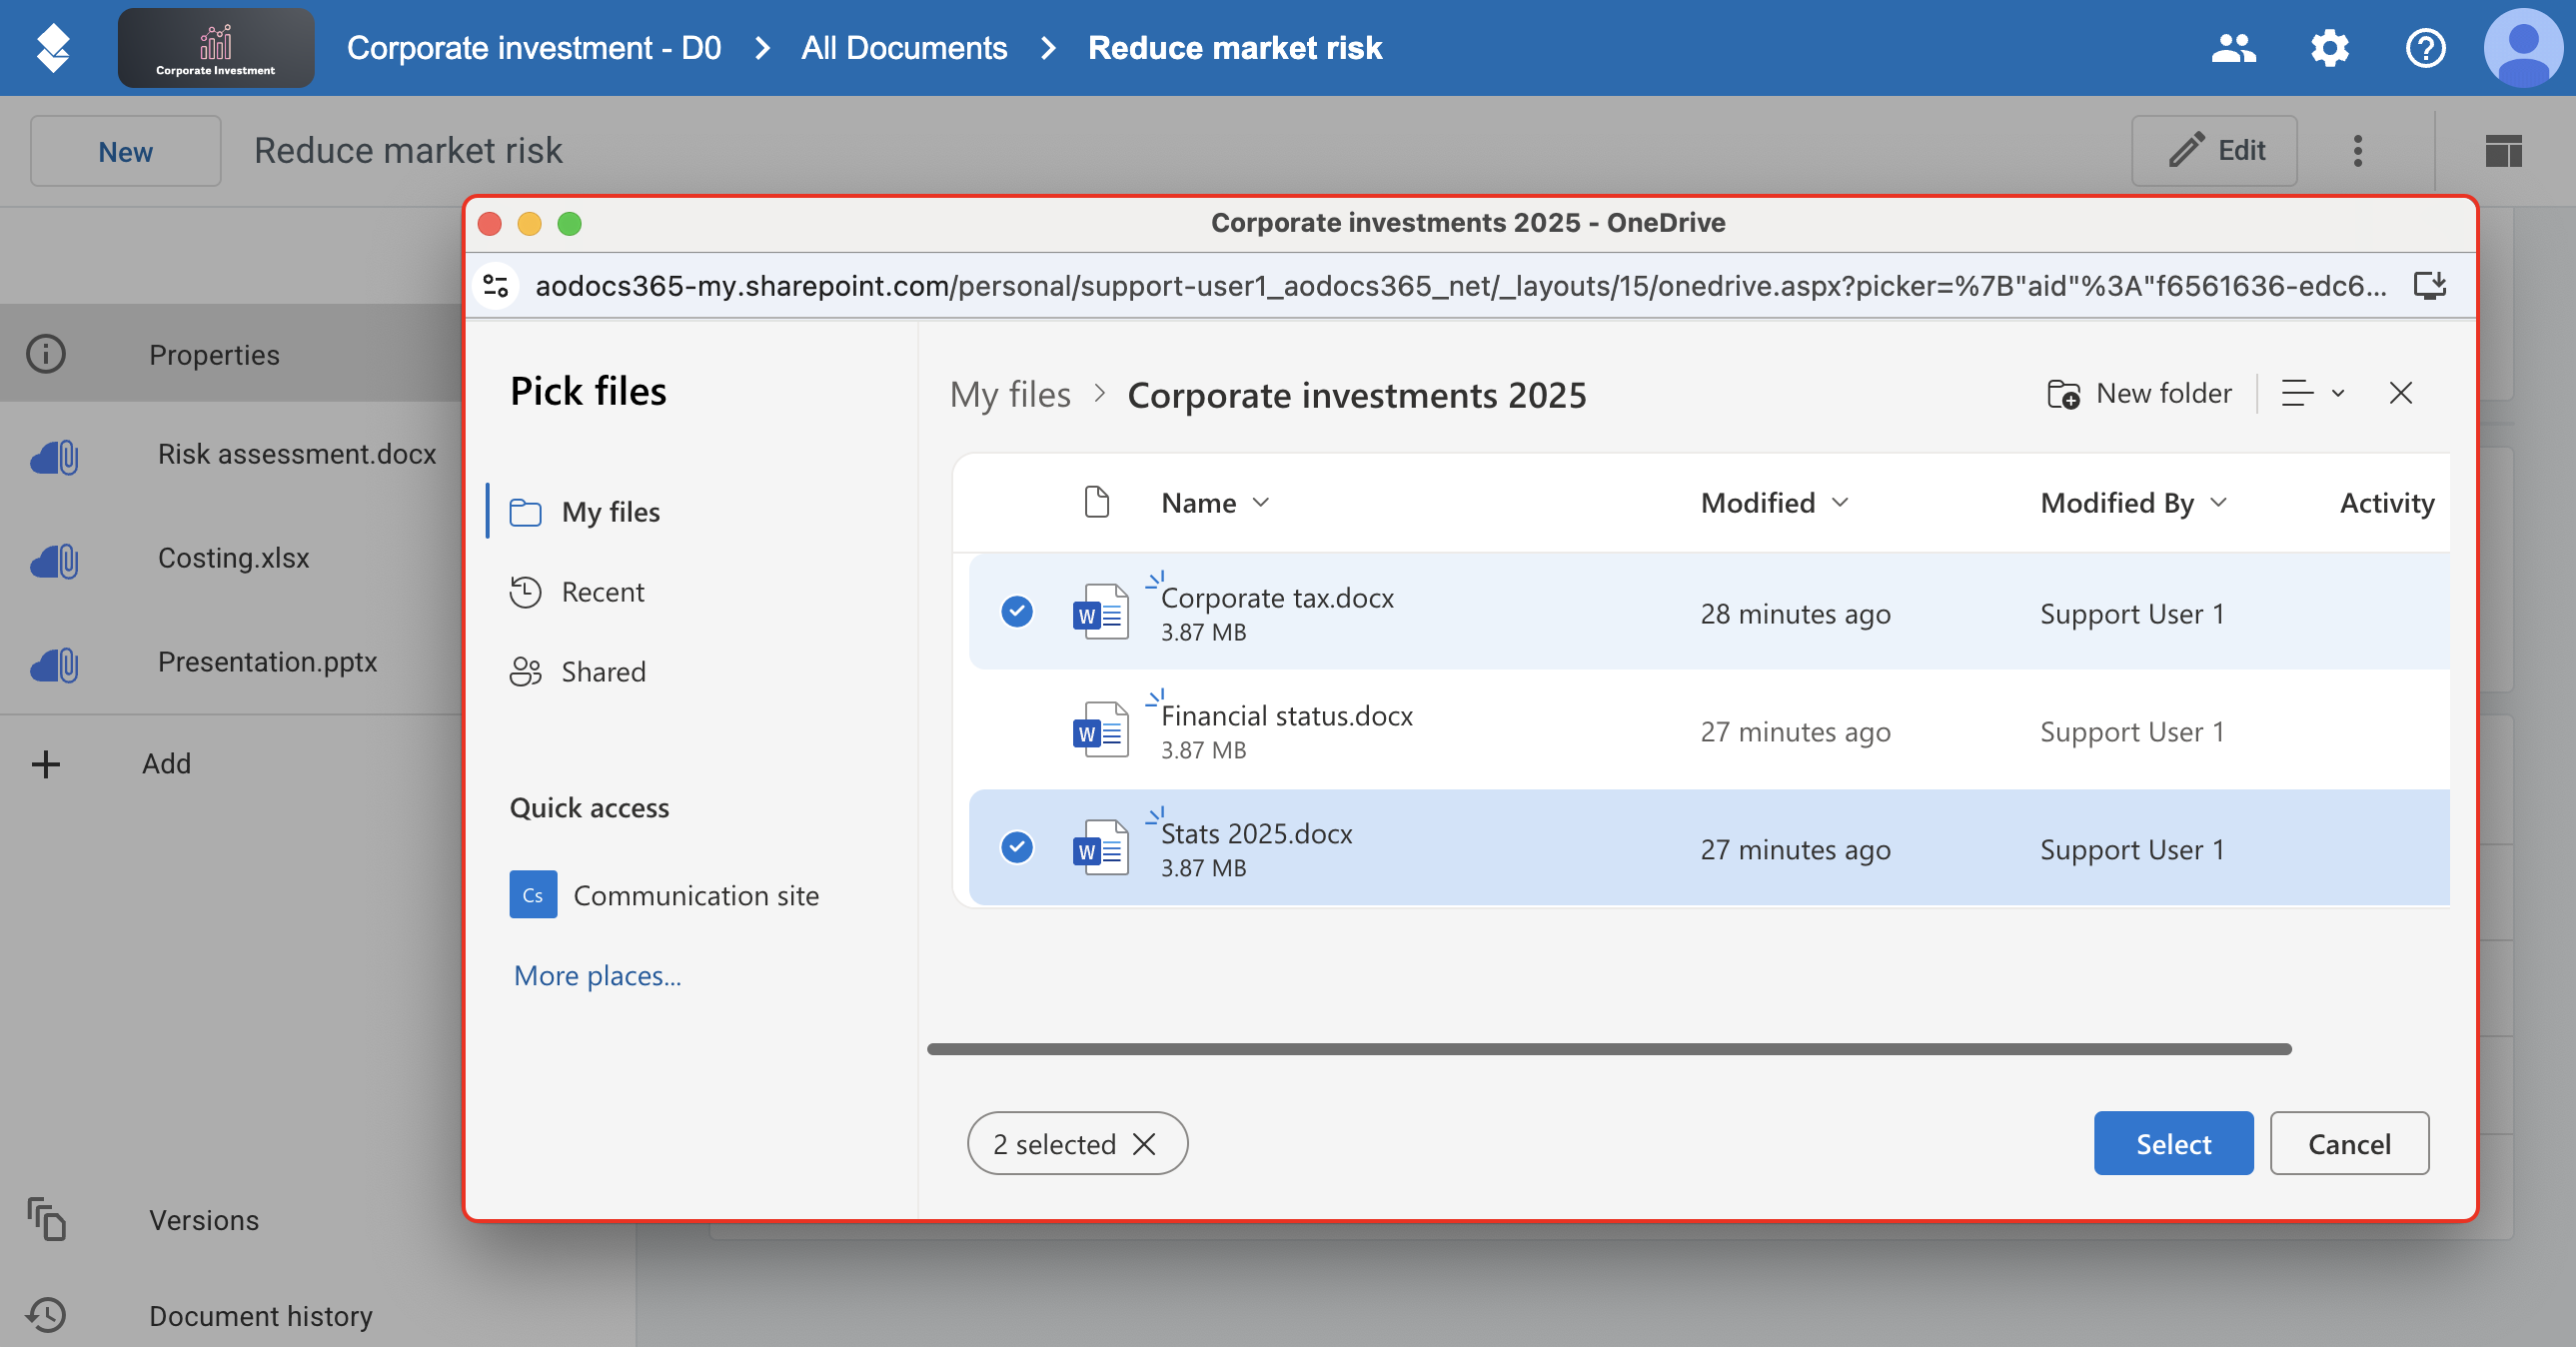Click the picker URL address field
The image size is (2576, 1347).
(1460, 286)
